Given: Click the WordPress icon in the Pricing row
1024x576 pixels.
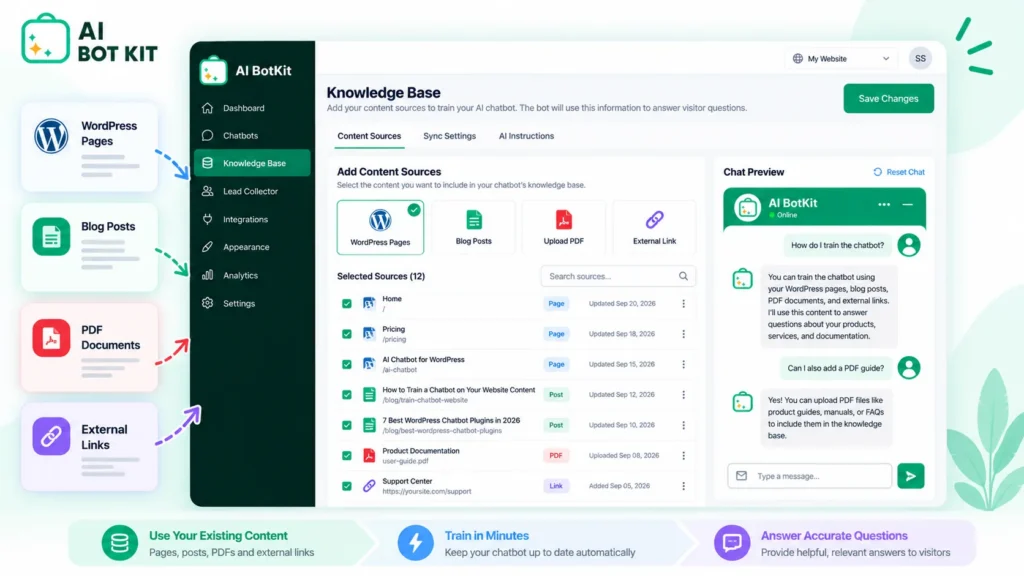Looking at the screenshot, I should (369, 334).
